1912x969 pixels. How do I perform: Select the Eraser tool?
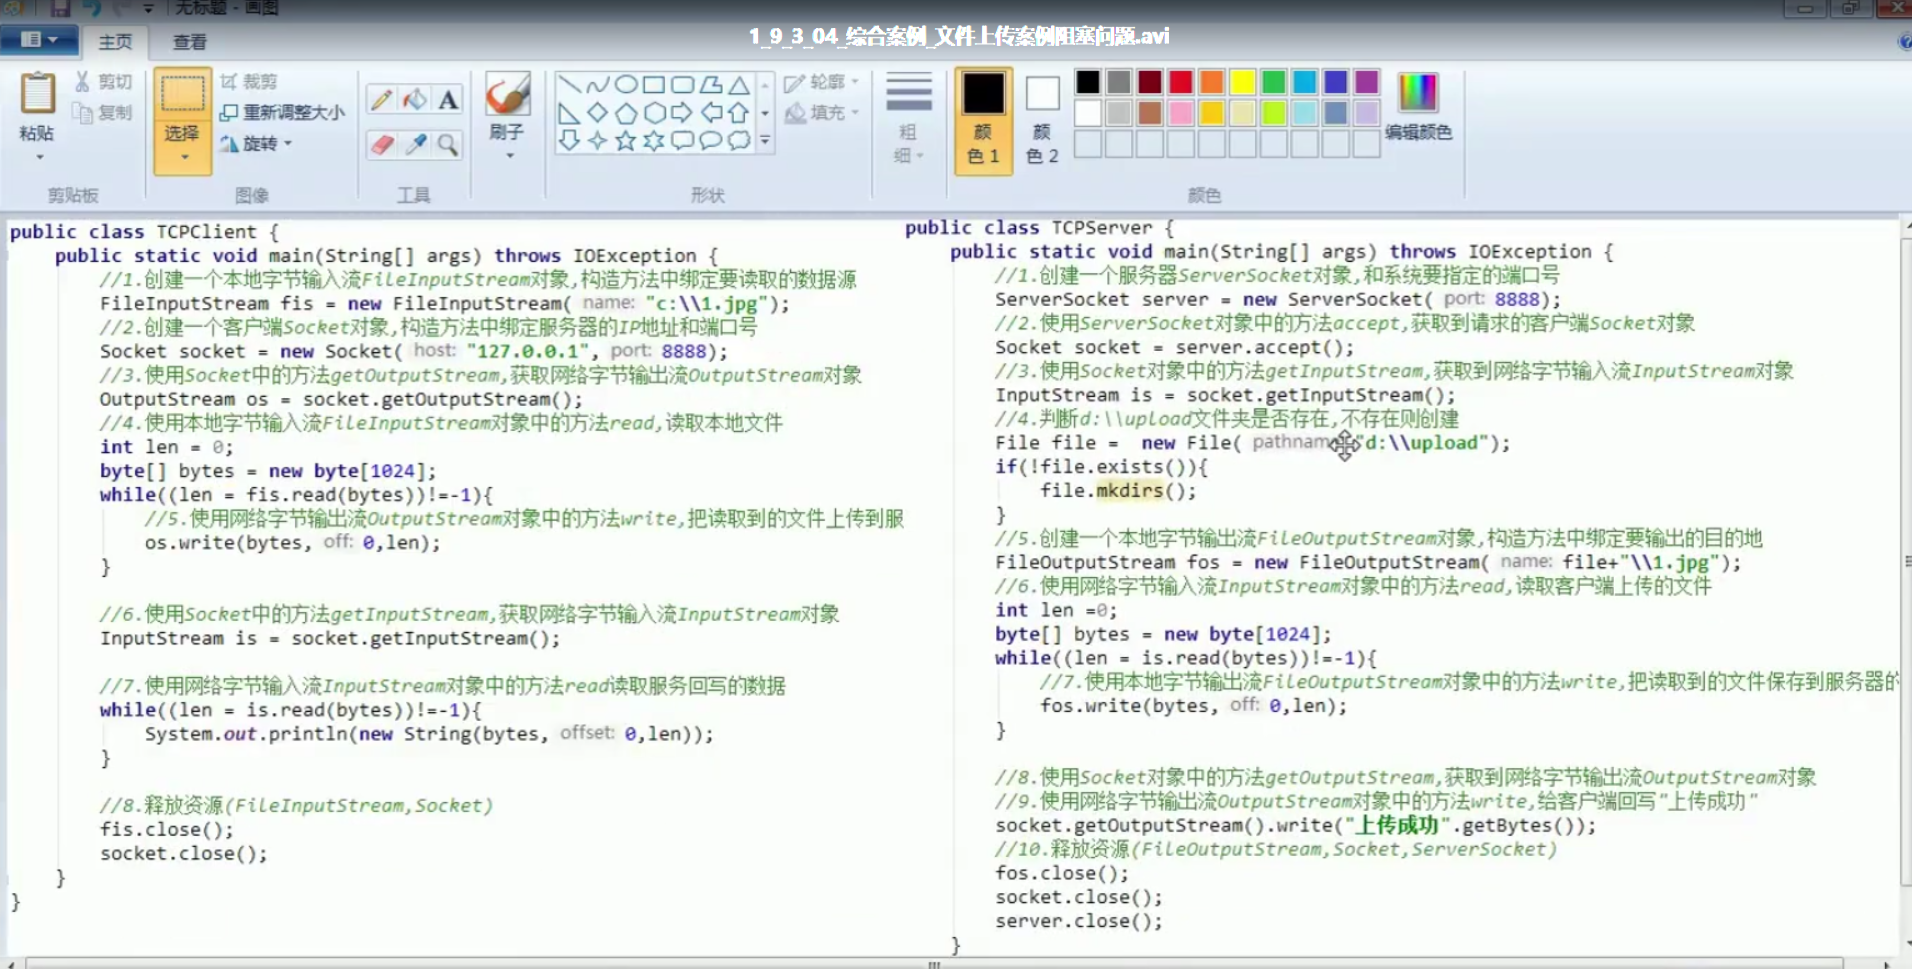click(x=381, y=145)
